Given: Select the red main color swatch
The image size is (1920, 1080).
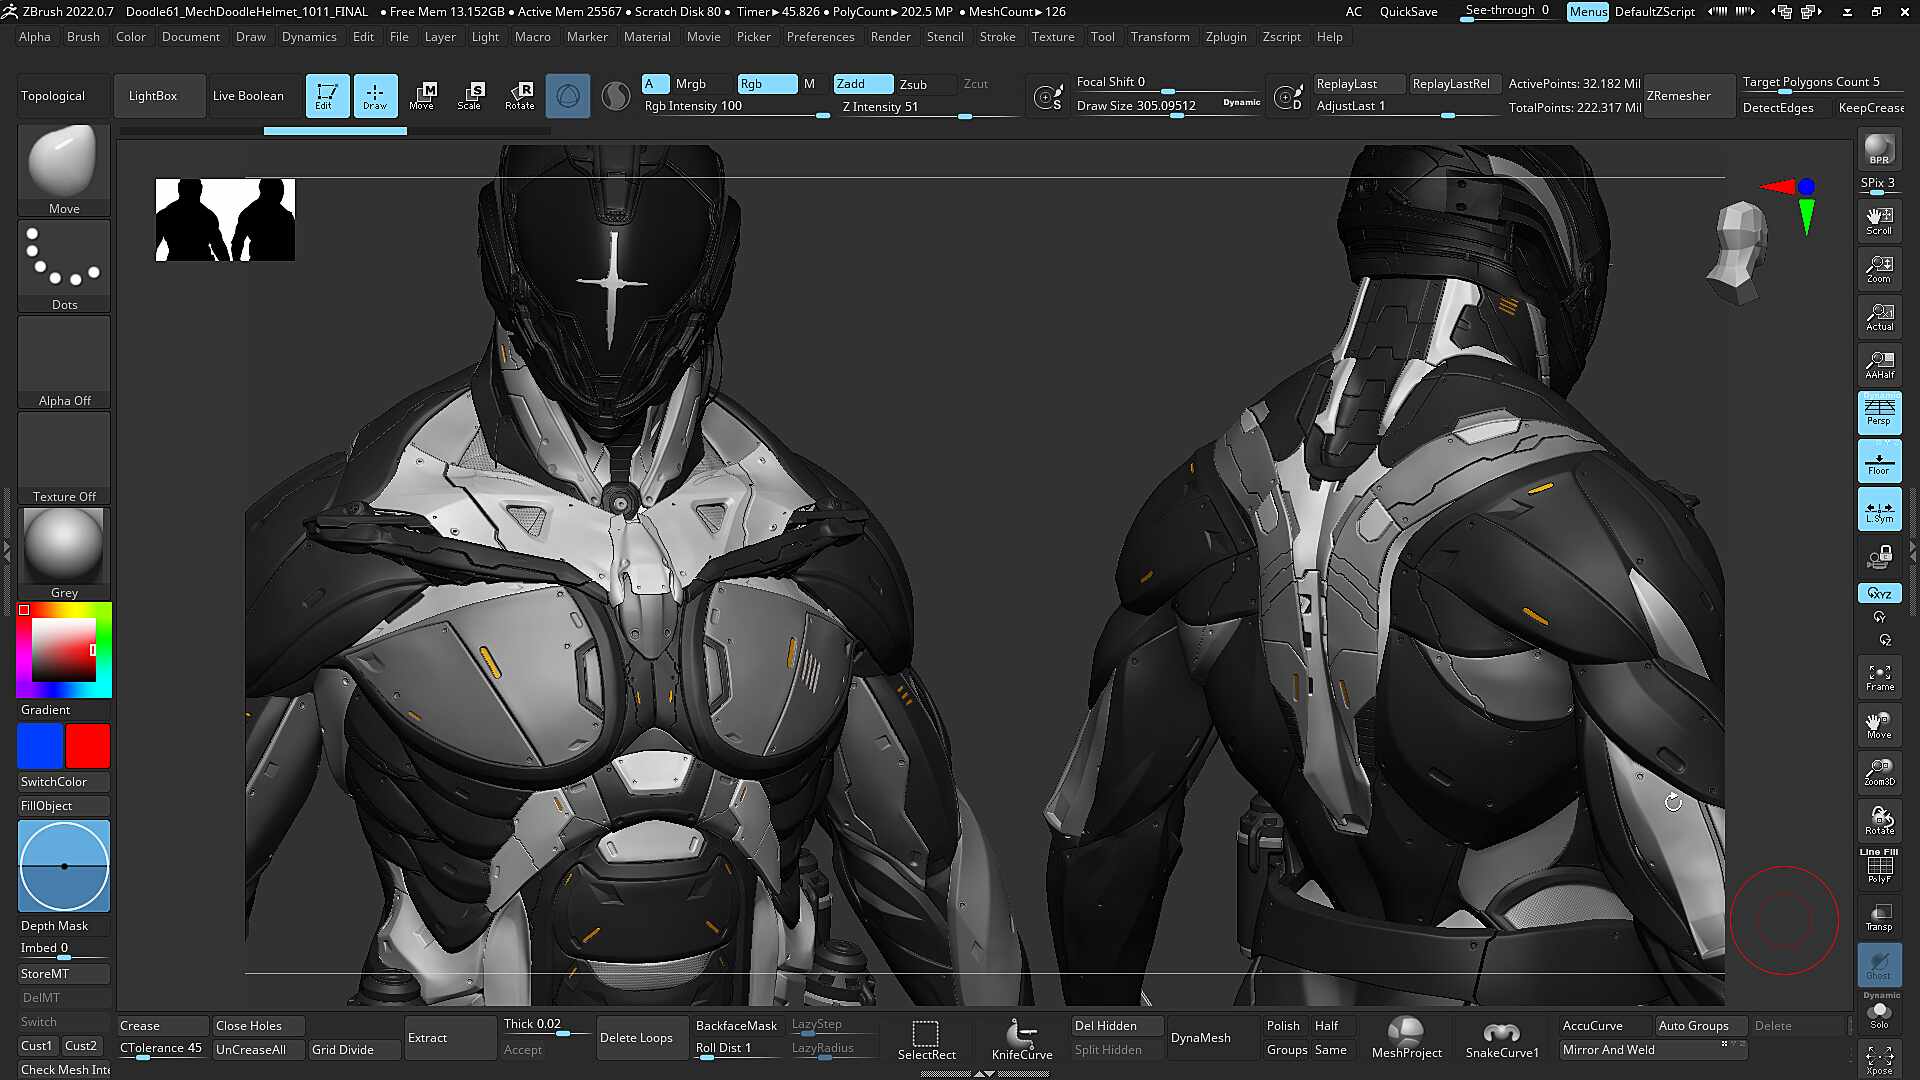Looking at the screenshot, I should (88, 746).
